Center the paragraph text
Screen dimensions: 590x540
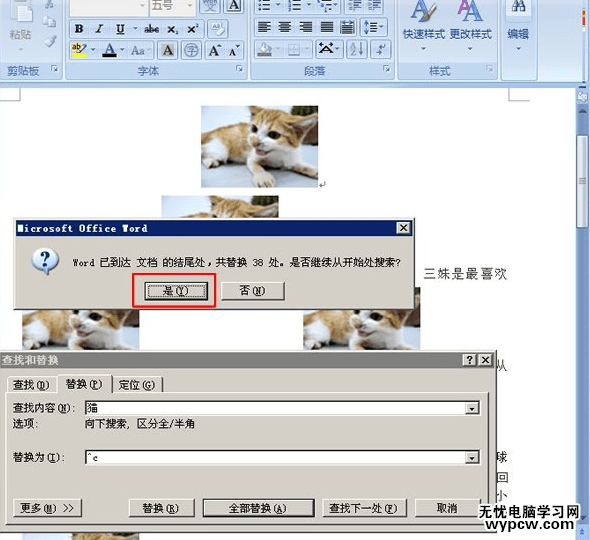tap(285, 27)
